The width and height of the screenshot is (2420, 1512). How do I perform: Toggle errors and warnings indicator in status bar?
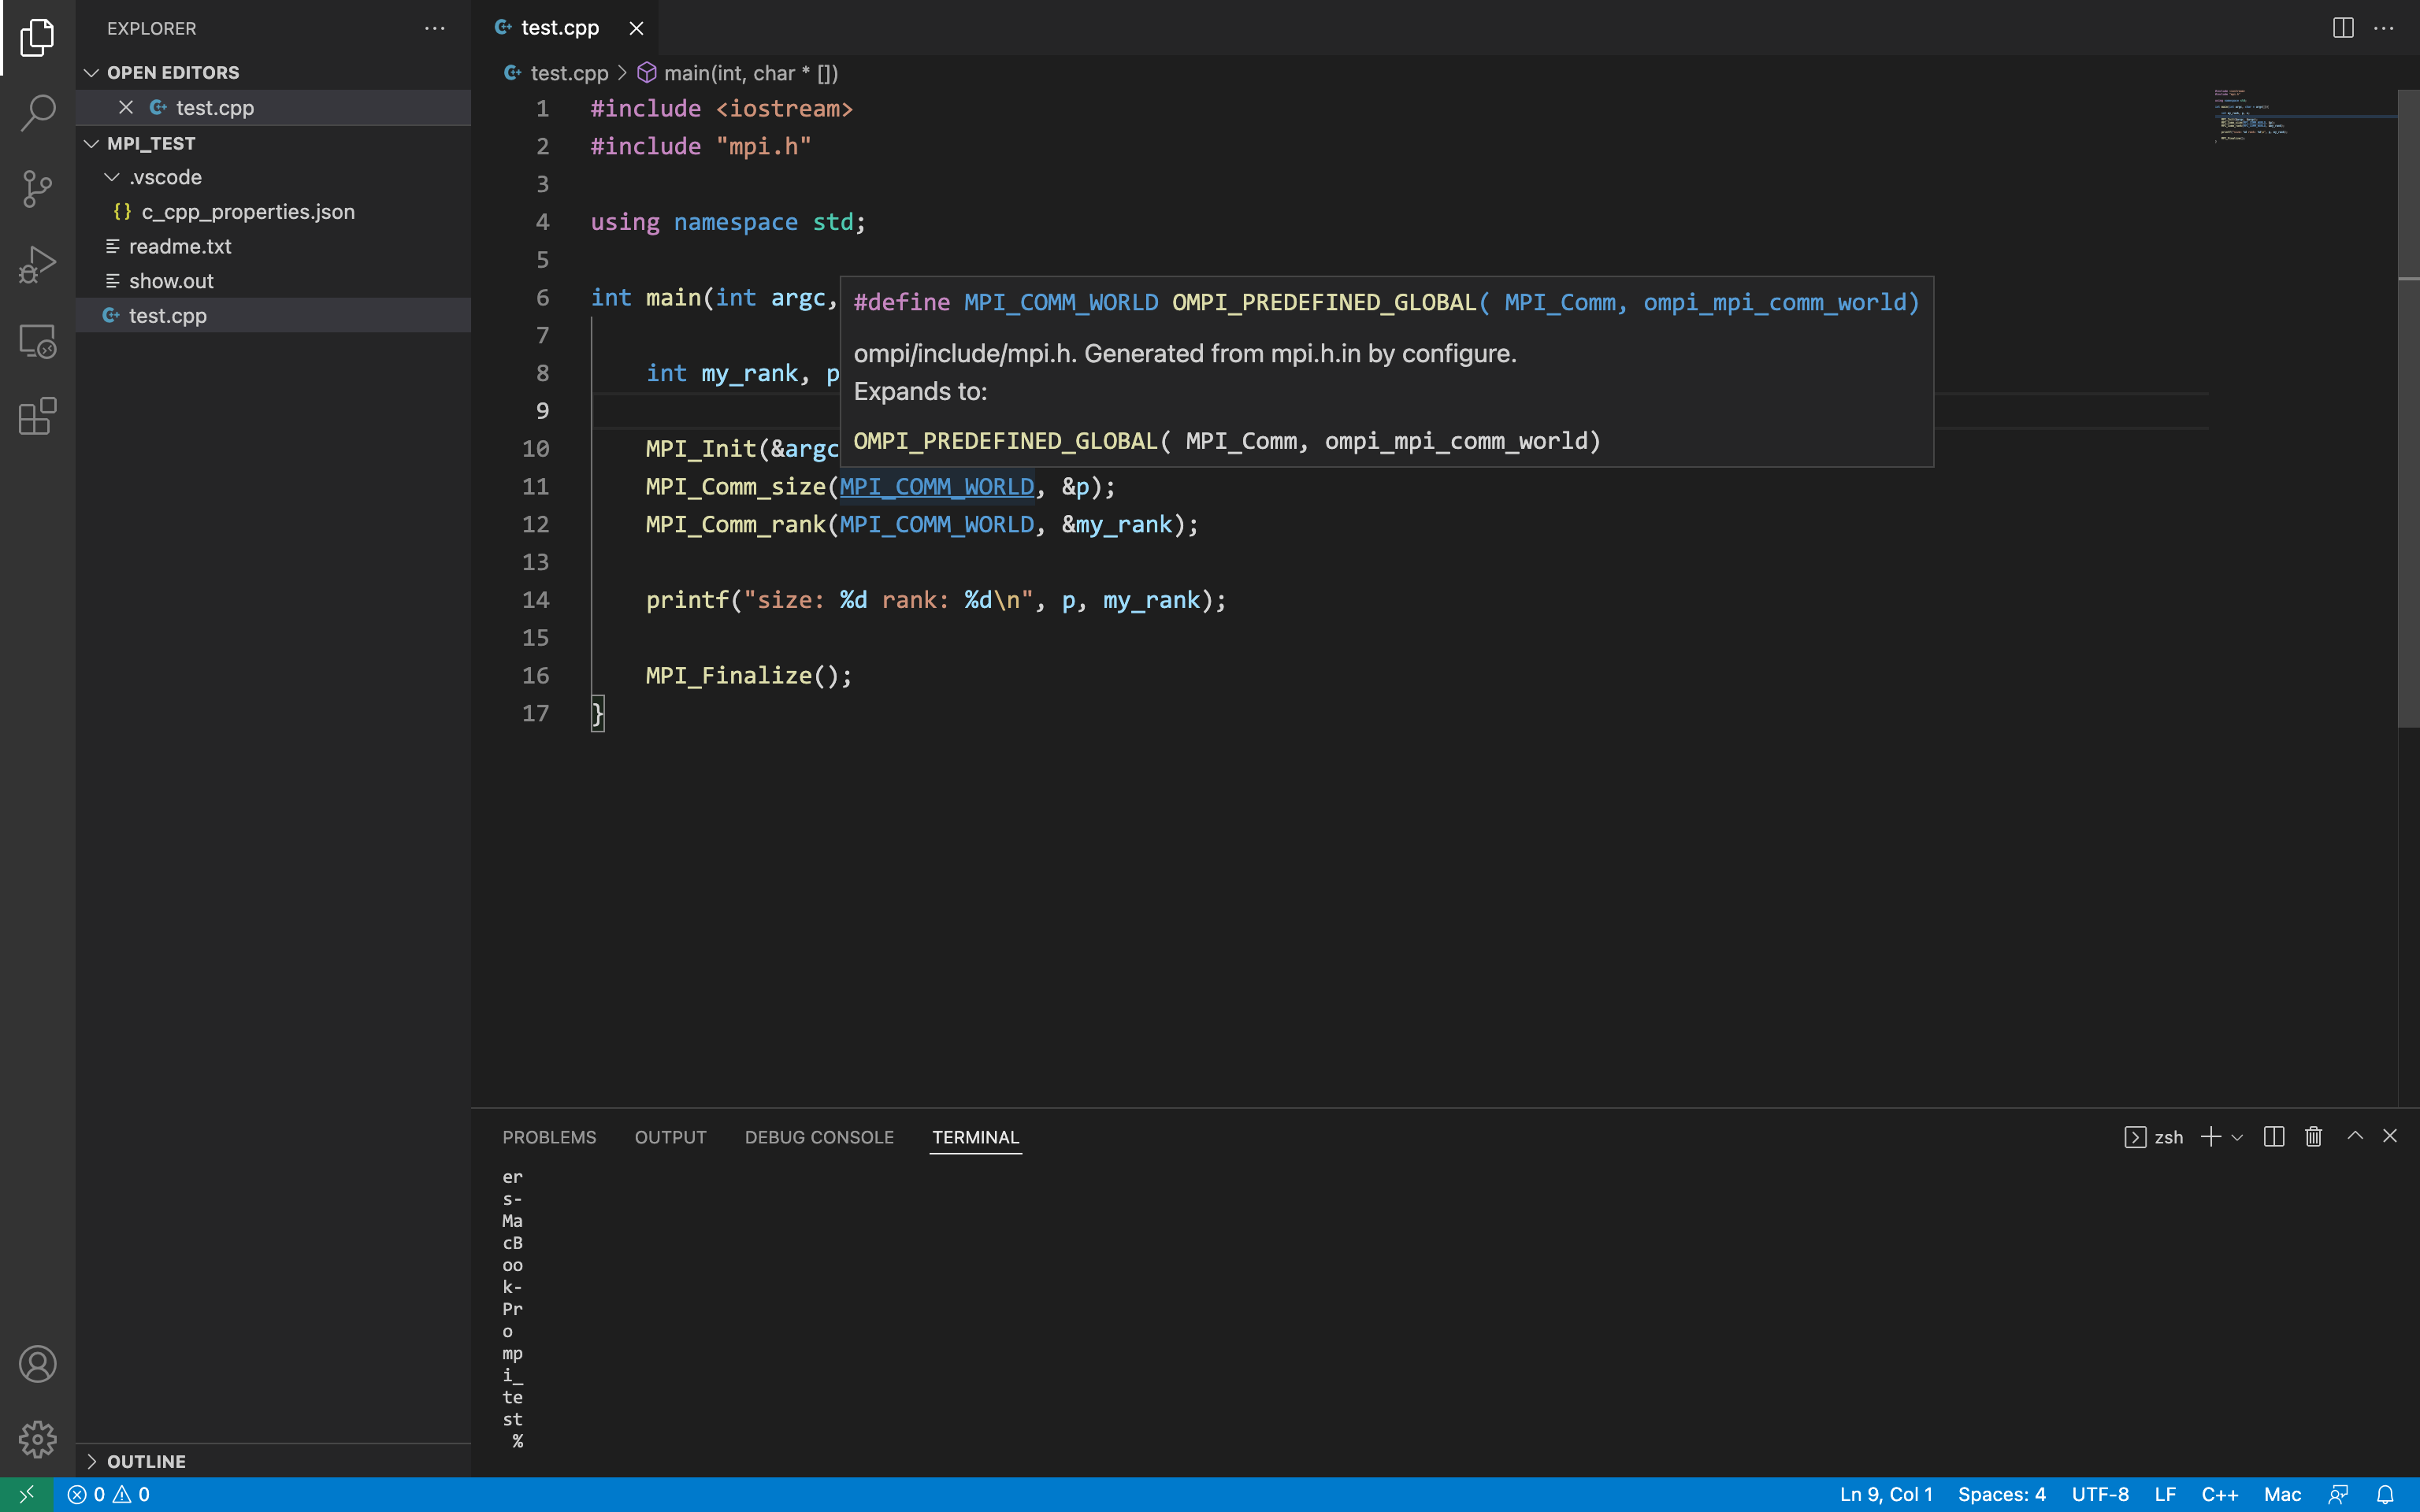pos(108,1494)
